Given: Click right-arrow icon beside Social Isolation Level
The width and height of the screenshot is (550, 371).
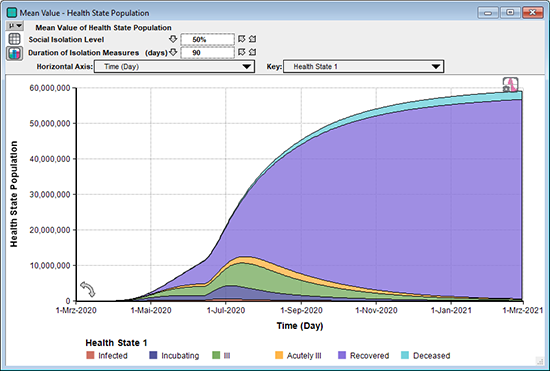Looking at the screenshot, I should pyautogui.click(x=241, y=39).
